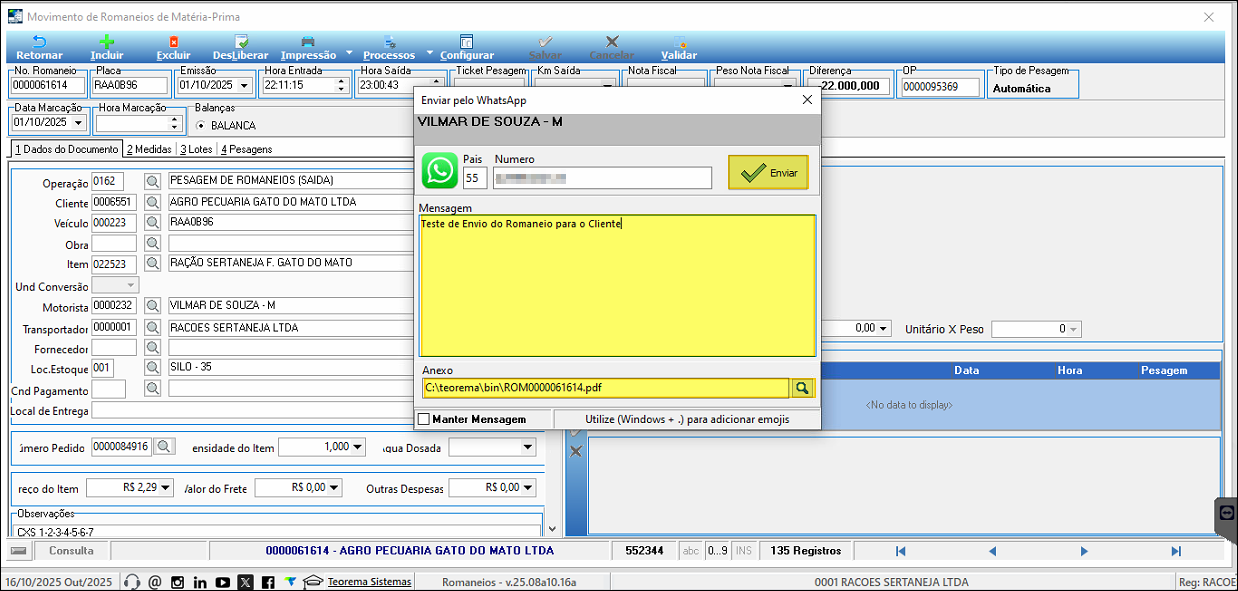Open the LinkedIn icon in status bar
1238x591 pixels.
[200, 582]
